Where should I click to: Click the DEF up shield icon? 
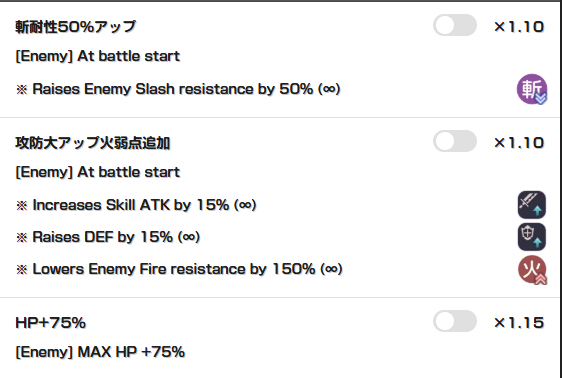[532, 237]
